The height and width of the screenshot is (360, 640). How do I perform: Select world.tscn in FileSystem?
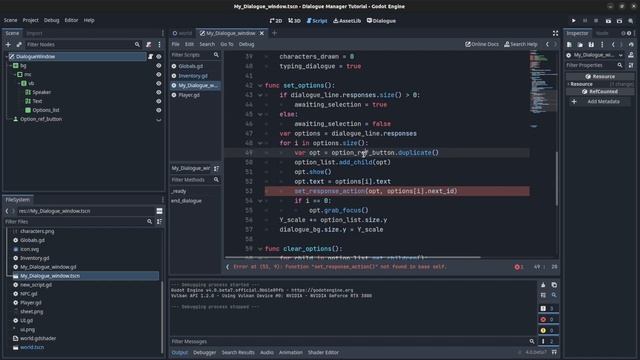point(32,347)
